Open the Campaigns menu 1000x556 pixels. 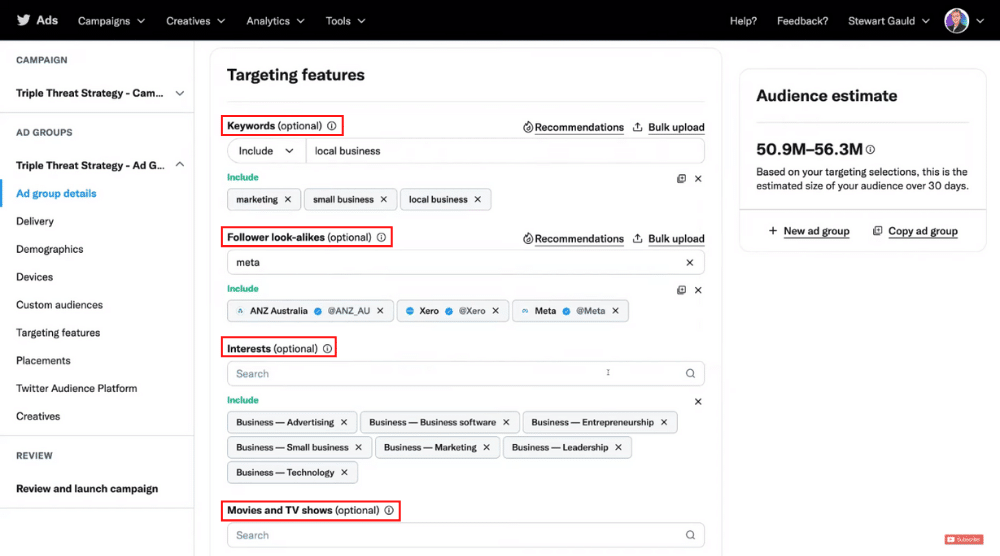pyautogui.click(x=112, y=21)
